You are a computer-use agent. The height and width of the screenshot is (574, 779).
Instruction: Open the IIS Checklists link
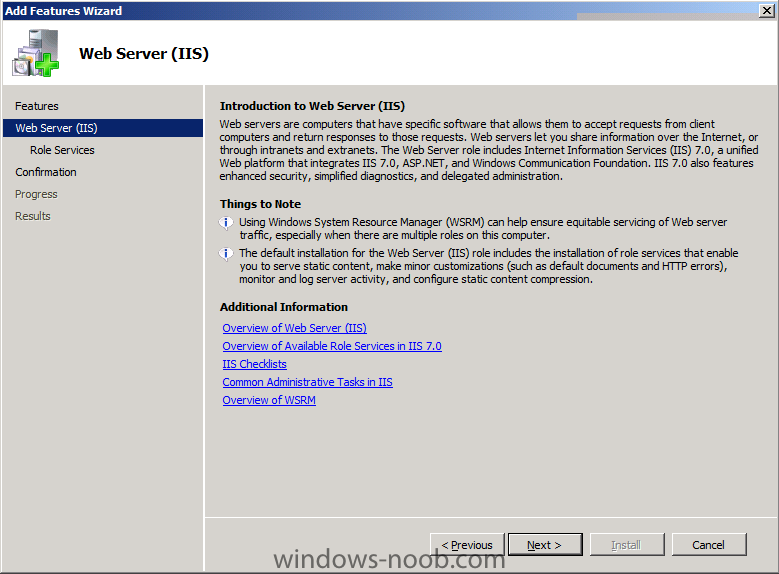pyautogui.click(x=254, y=364)
